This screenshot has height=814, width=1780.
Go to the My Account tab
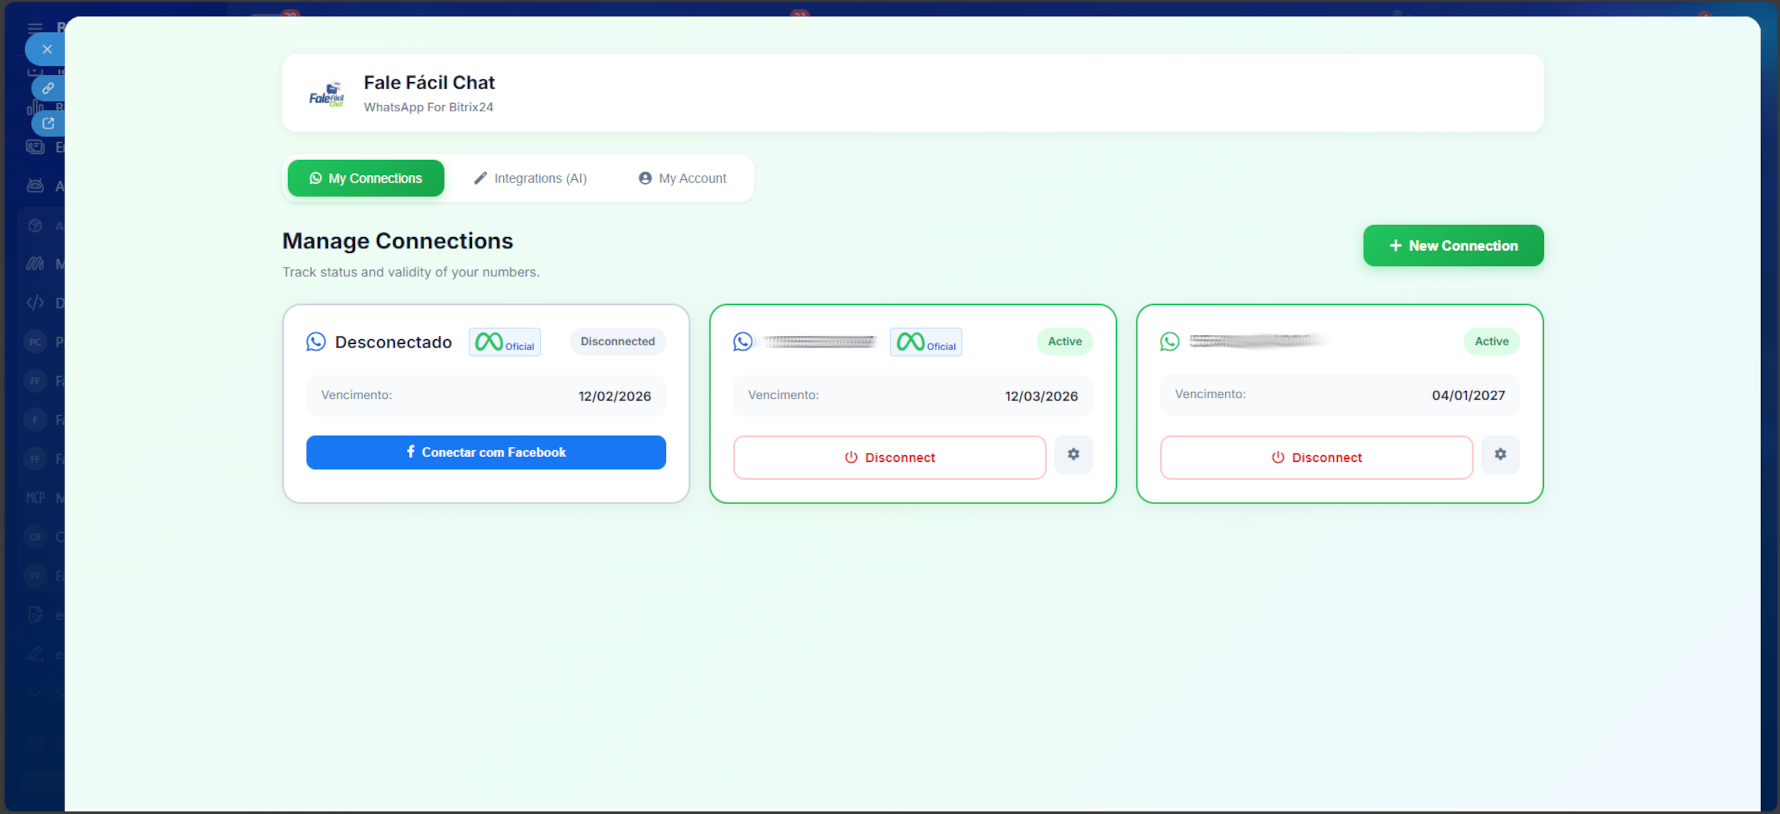pos(682,178)
